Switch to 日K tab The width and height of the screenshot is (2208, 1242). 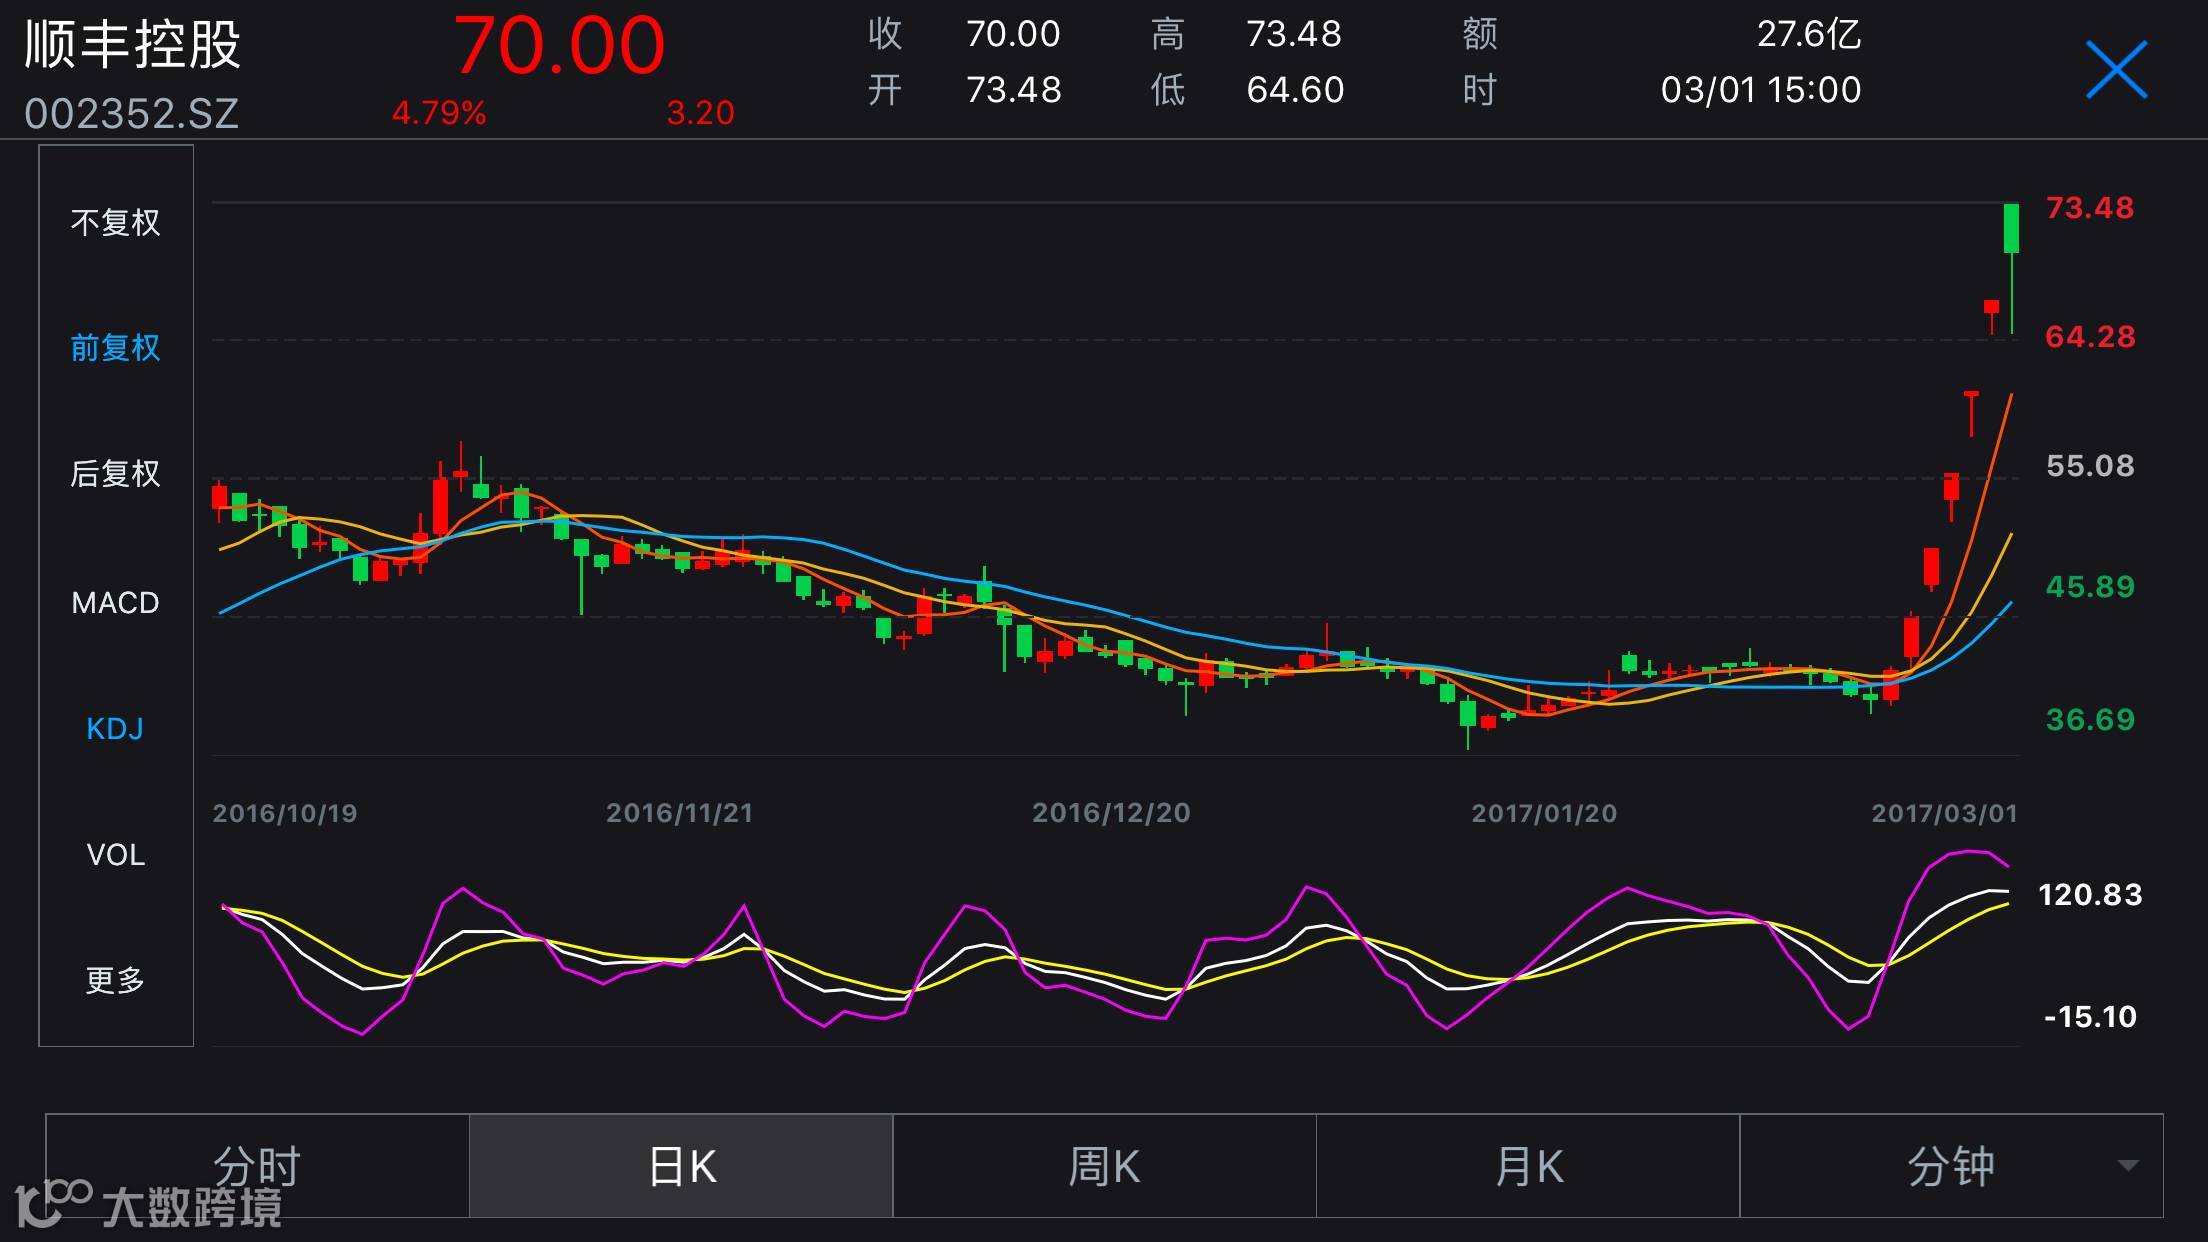tap(681, 1166)
